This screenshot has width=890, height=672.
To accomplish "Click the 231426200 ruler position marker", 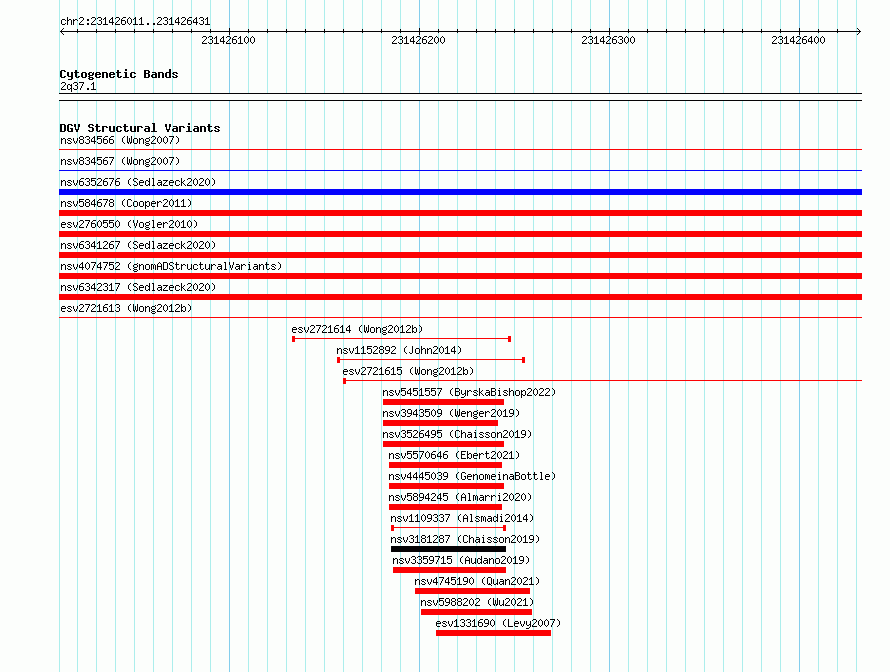I will tap(418, 40).
